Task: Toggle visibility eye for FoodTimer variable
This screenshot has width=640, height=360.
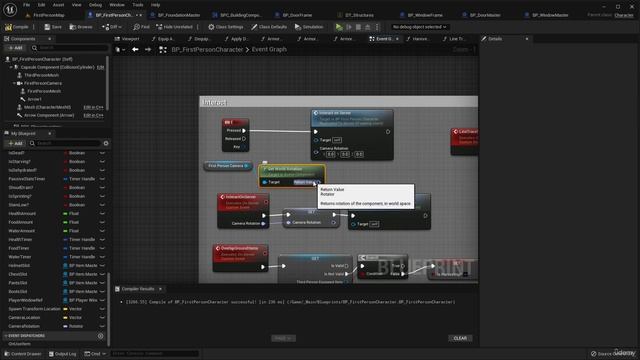Action: [102, 248]
